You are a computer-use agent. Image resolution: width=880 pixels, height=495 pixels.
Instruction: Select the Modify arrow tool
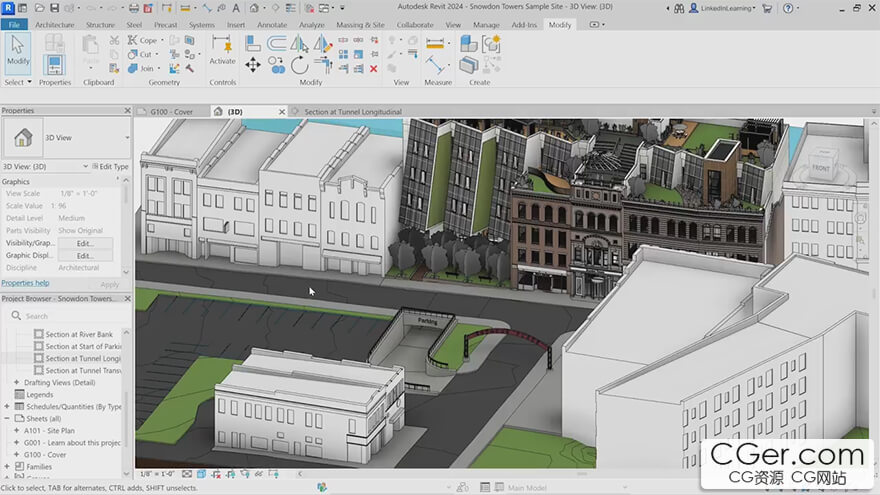click(x=18, y=53)
